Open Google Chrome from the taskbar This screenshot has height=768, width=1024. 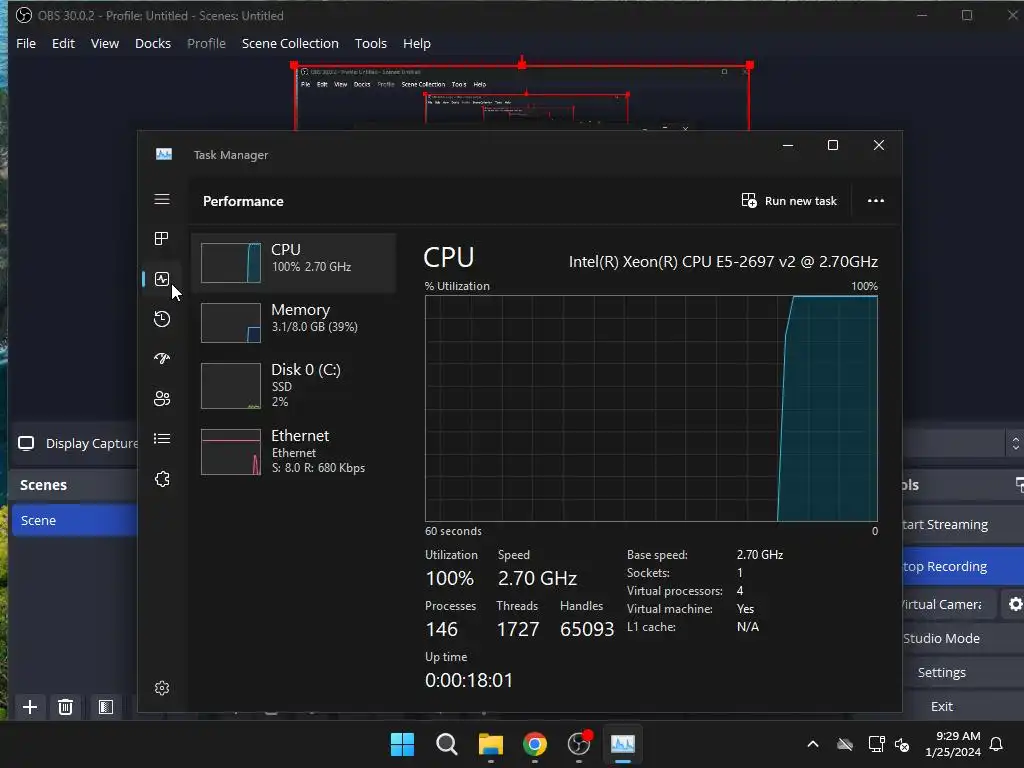535,744
